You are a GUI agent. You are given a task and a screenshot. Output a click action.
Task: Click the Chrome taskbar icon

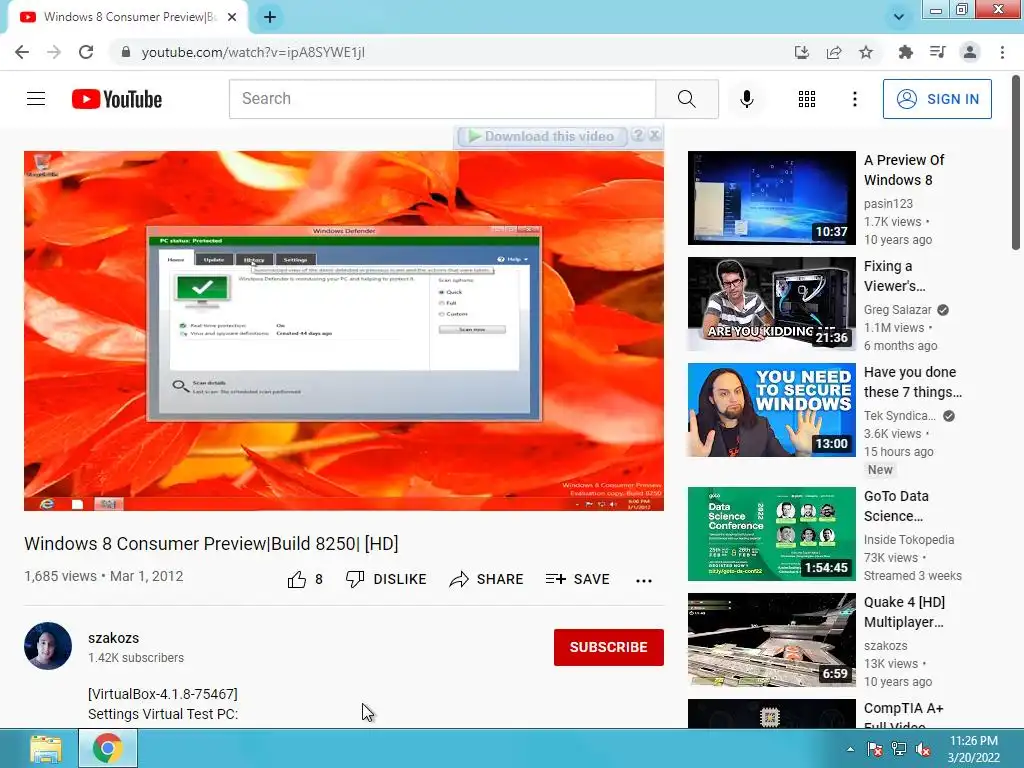click(x=108, y=748)
